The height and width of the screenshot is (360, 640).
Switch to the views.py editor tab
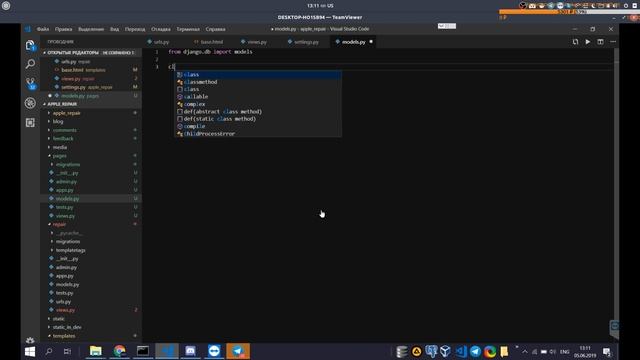click(x=257, y=42)
